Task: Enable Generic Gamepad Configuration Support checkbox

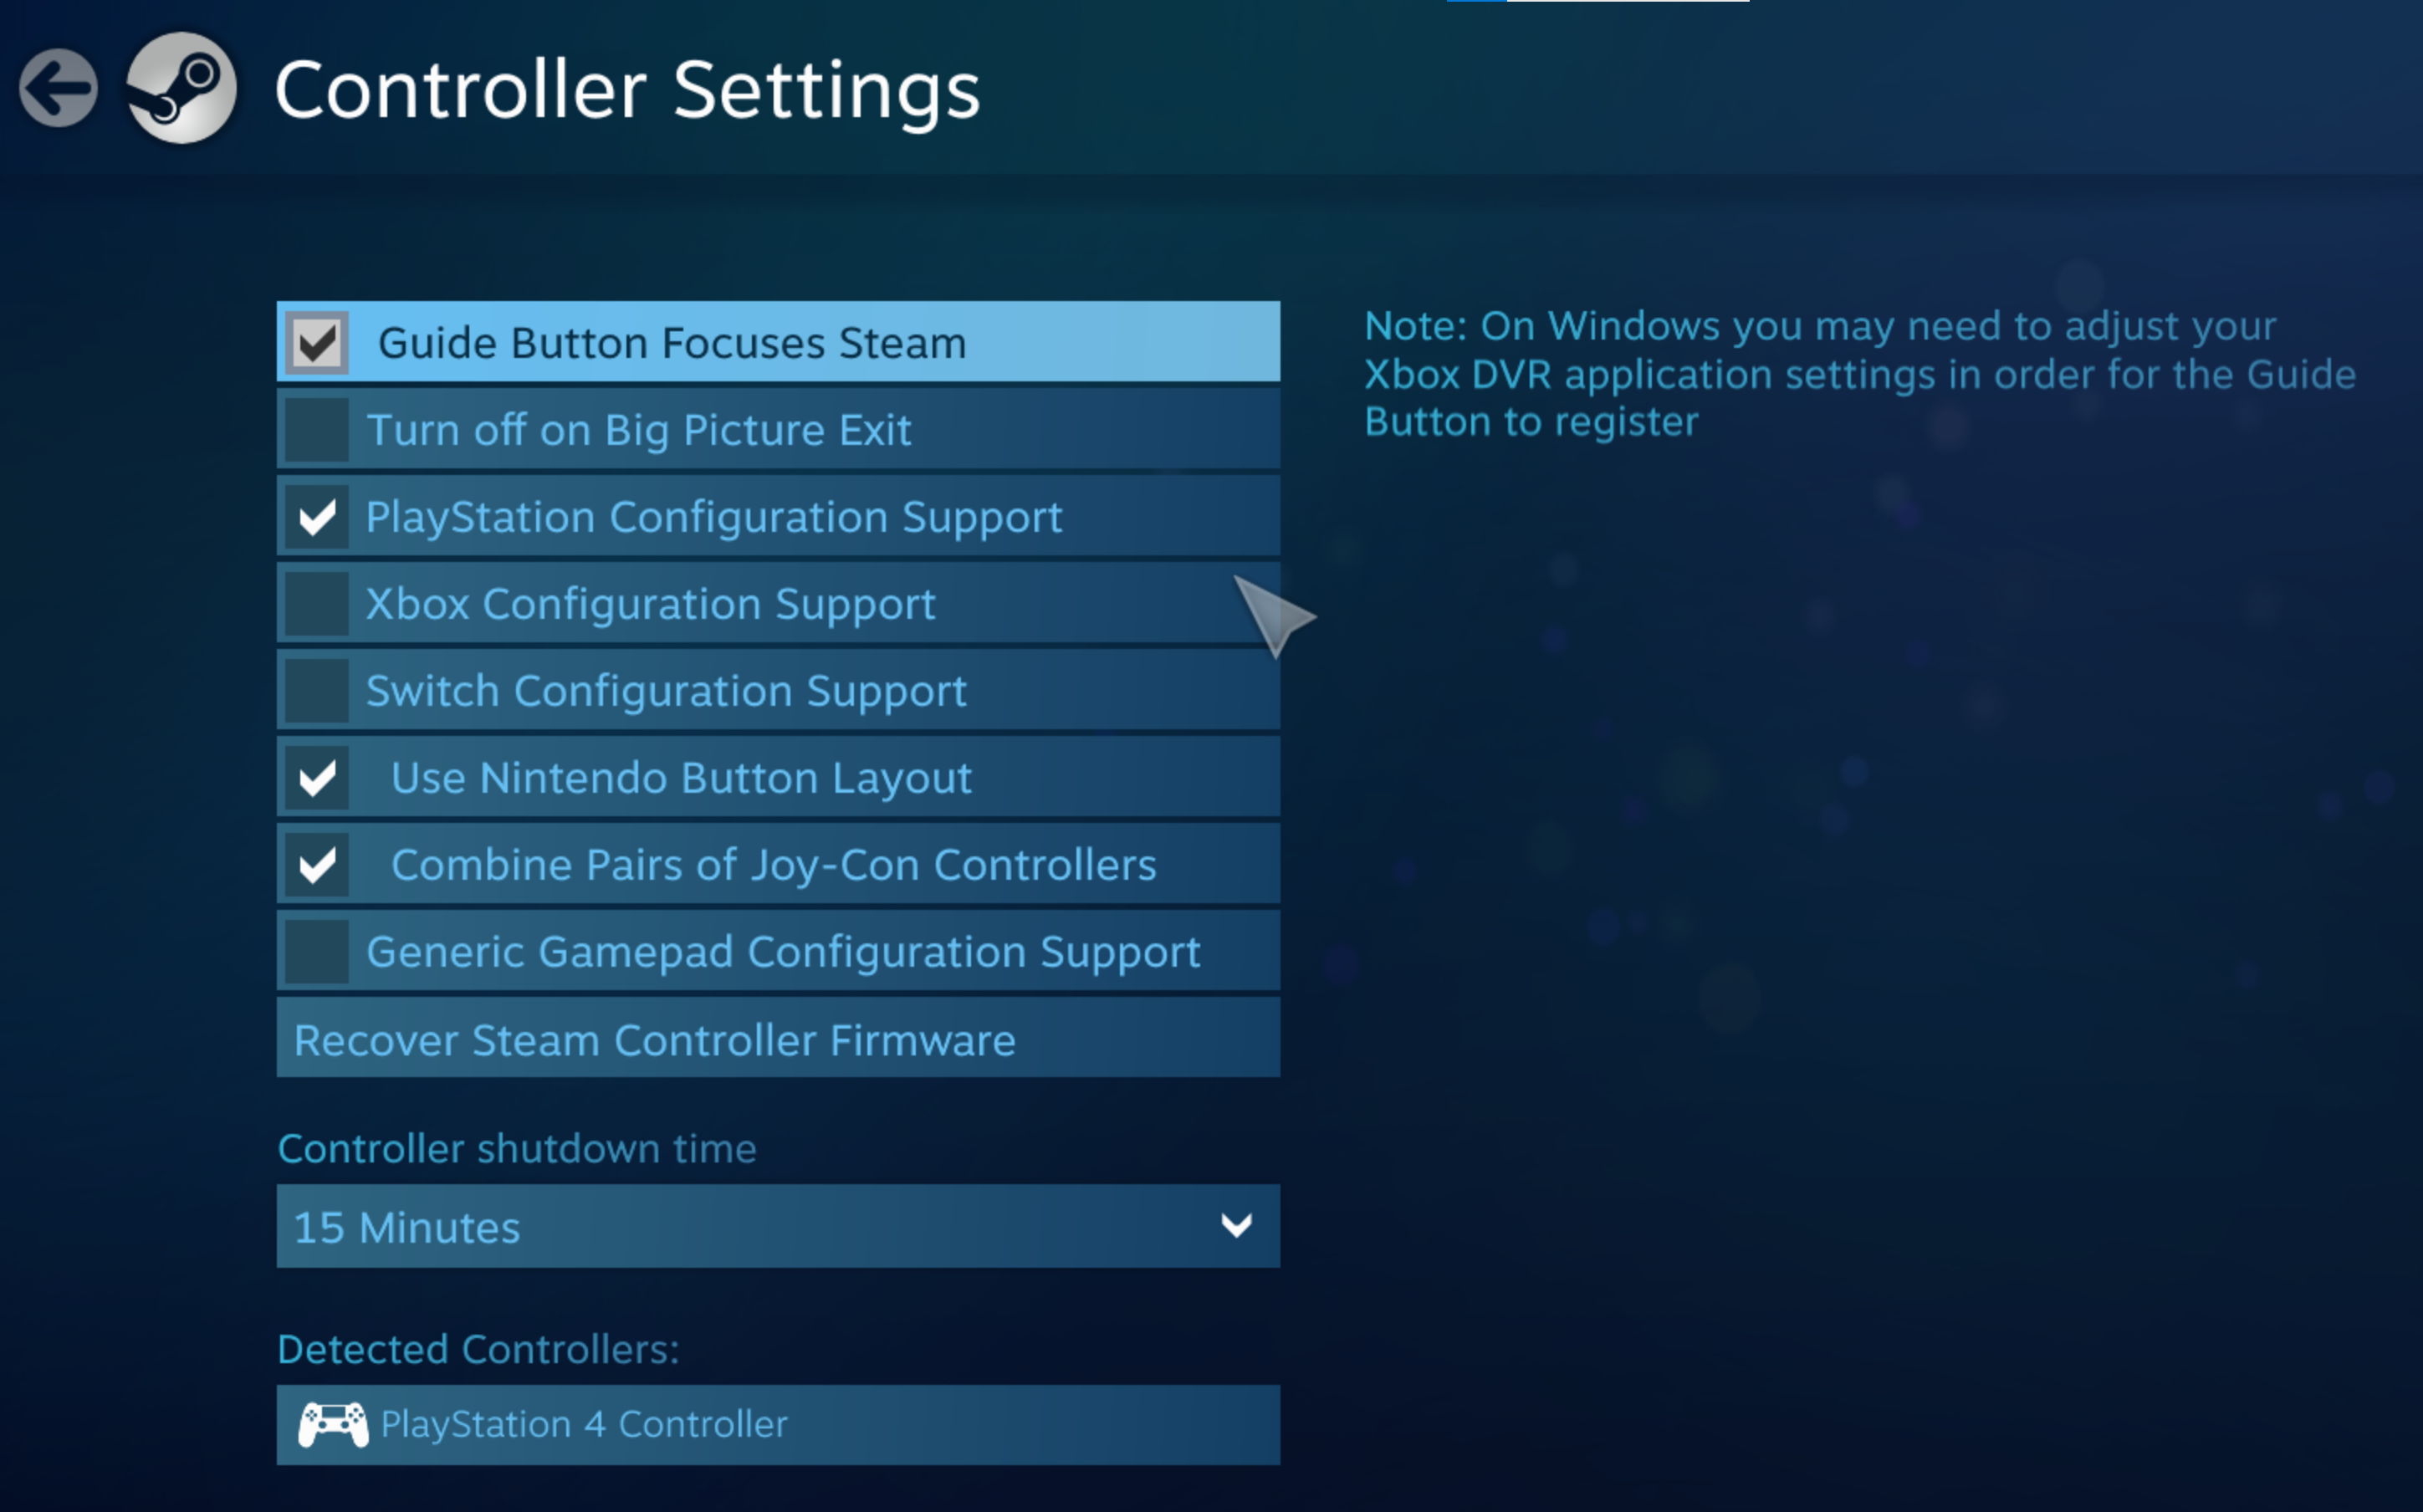Action: click(317, 952)
